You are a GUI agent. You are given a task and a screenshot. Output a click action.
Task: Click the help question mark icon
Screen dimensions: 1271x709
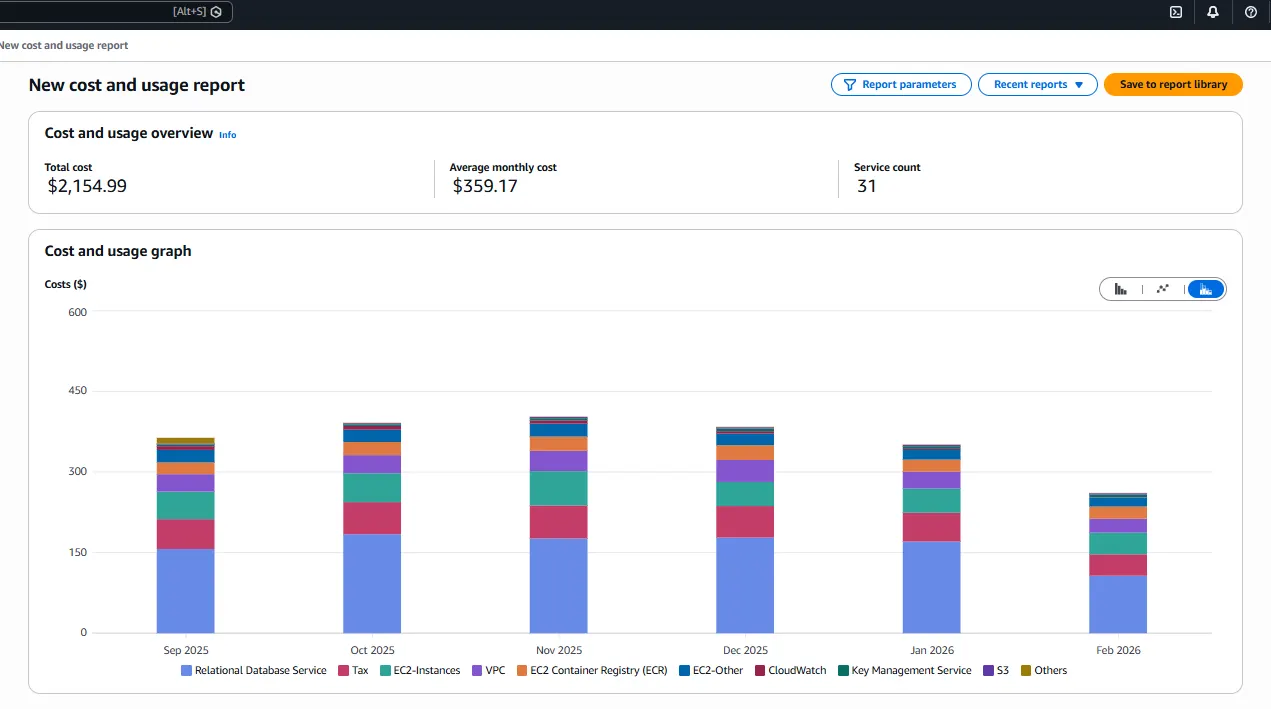pyautogui.click(x=1250, y=13)
